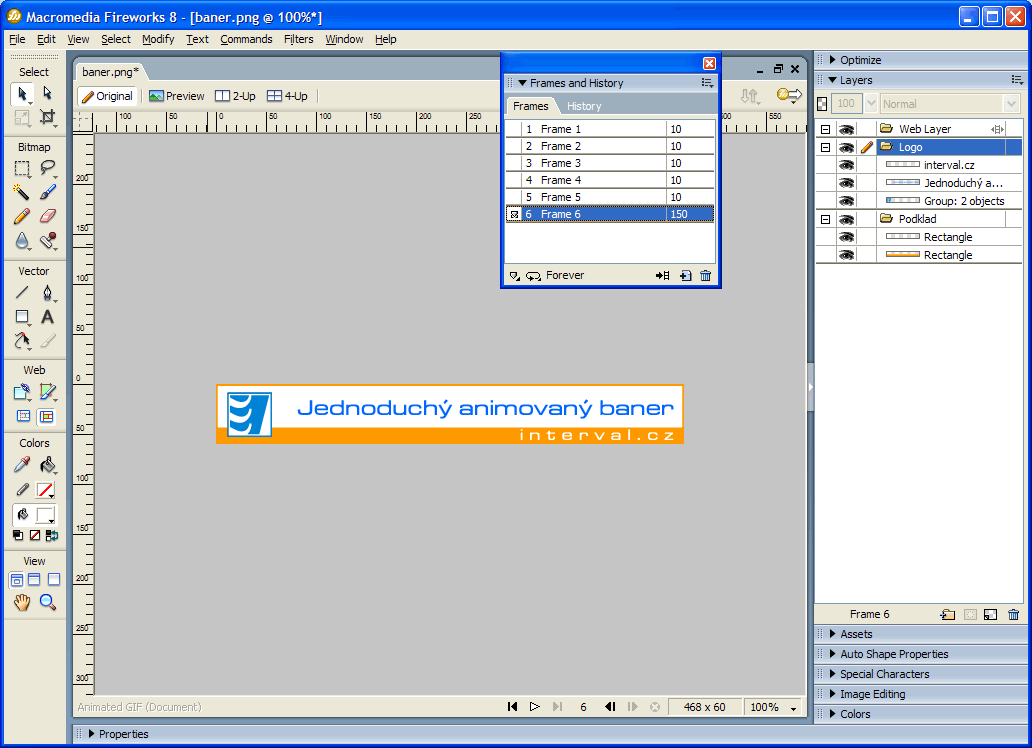Select the Hand tool
Viewport: 1032px width, 748px height.
22,602
